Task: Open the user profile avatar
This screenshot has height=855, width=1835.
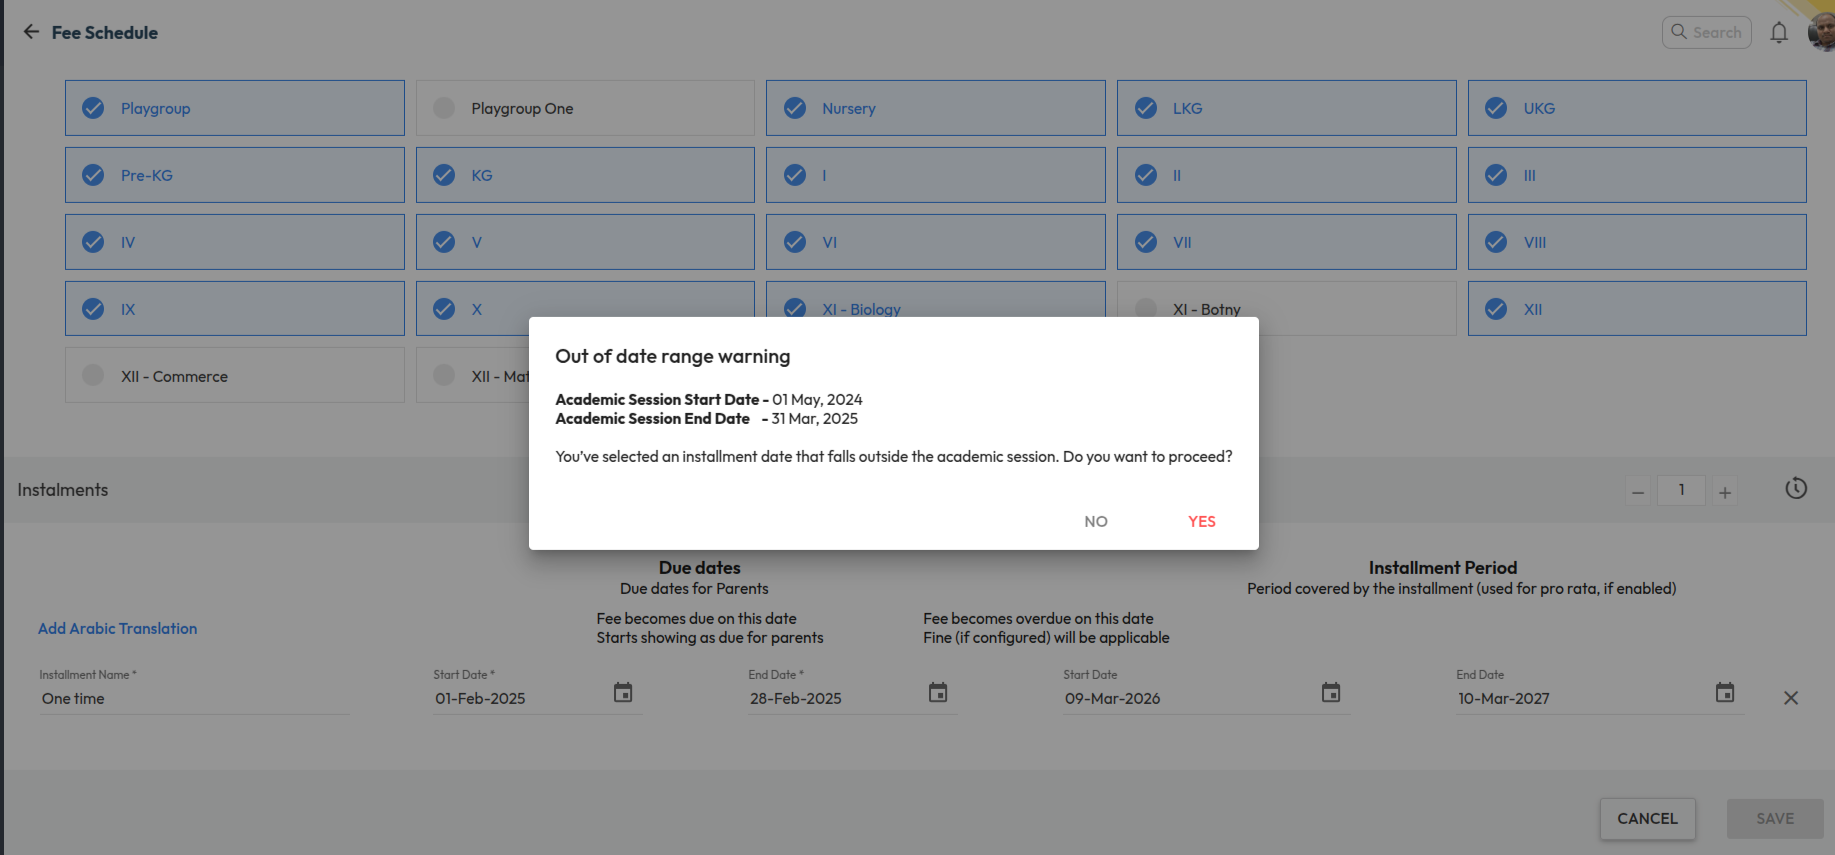Action: click(x=1821, y=33)
